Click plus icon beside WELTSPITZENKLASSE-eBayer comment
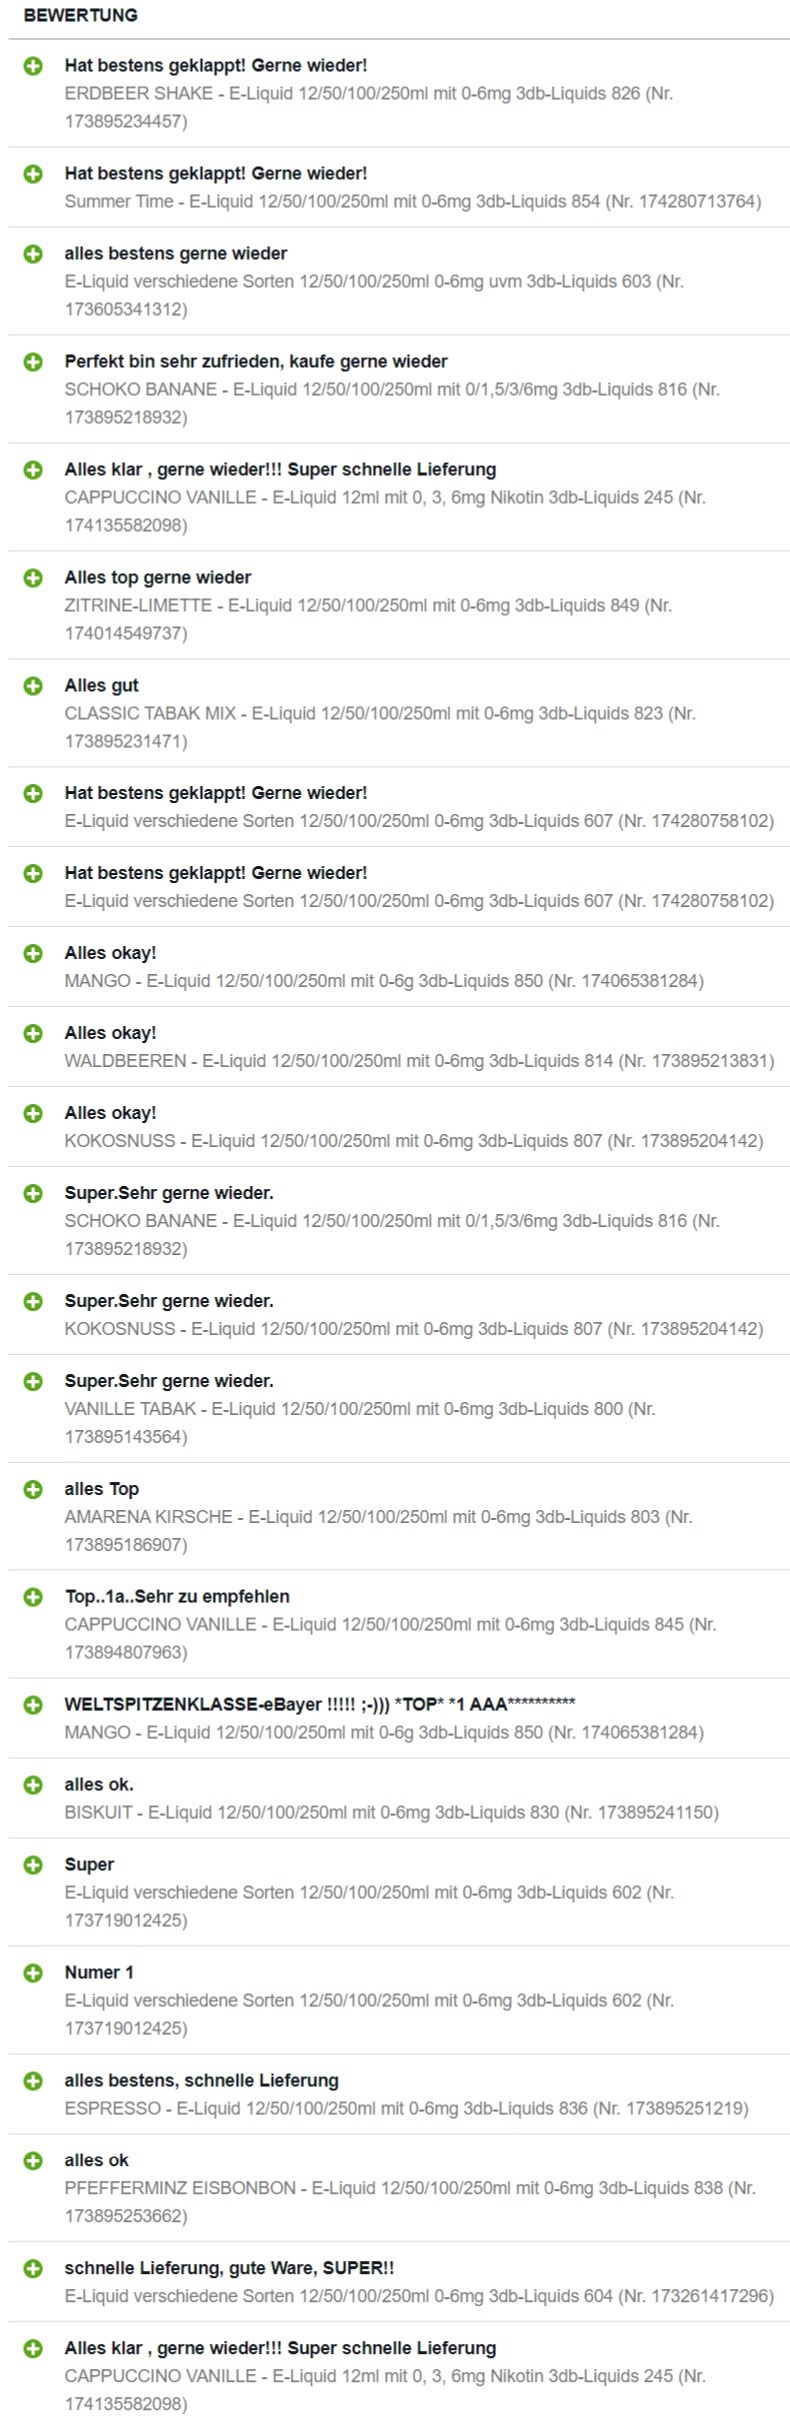790x2428 pixels. click(x=33, y=1705)
